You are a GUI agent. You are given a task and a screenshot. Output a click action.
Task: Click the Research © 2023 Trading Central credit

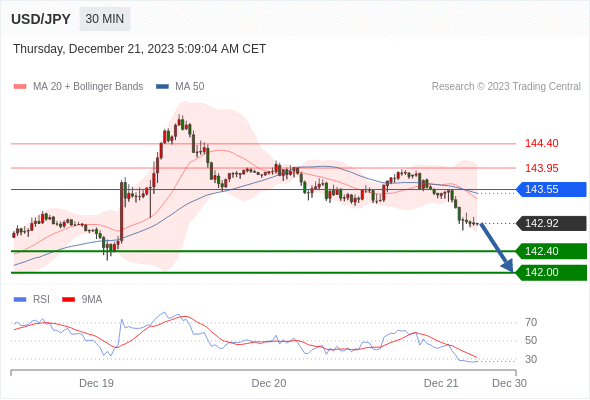pyautogui.click(x=506, y=87)
